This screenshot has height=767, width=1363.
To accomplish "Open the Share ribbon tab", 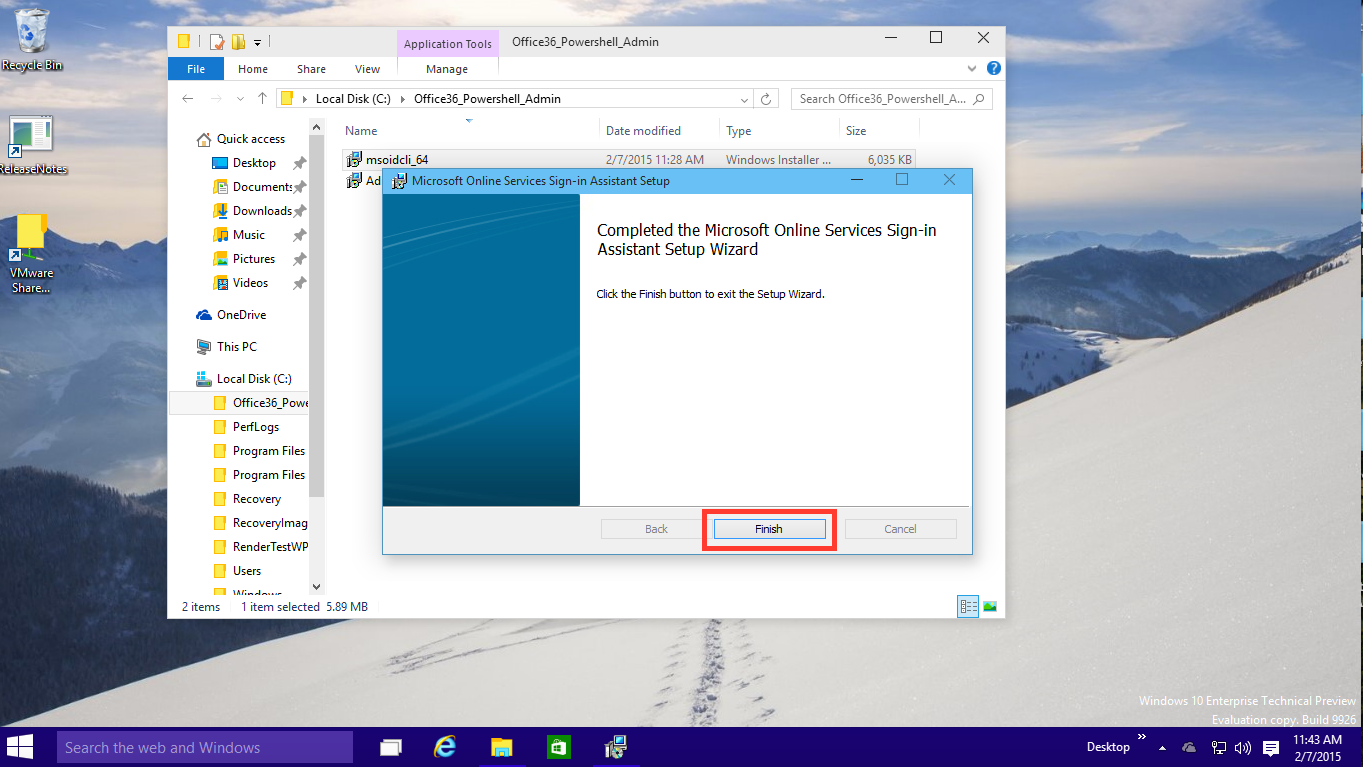I will point(311,69).
